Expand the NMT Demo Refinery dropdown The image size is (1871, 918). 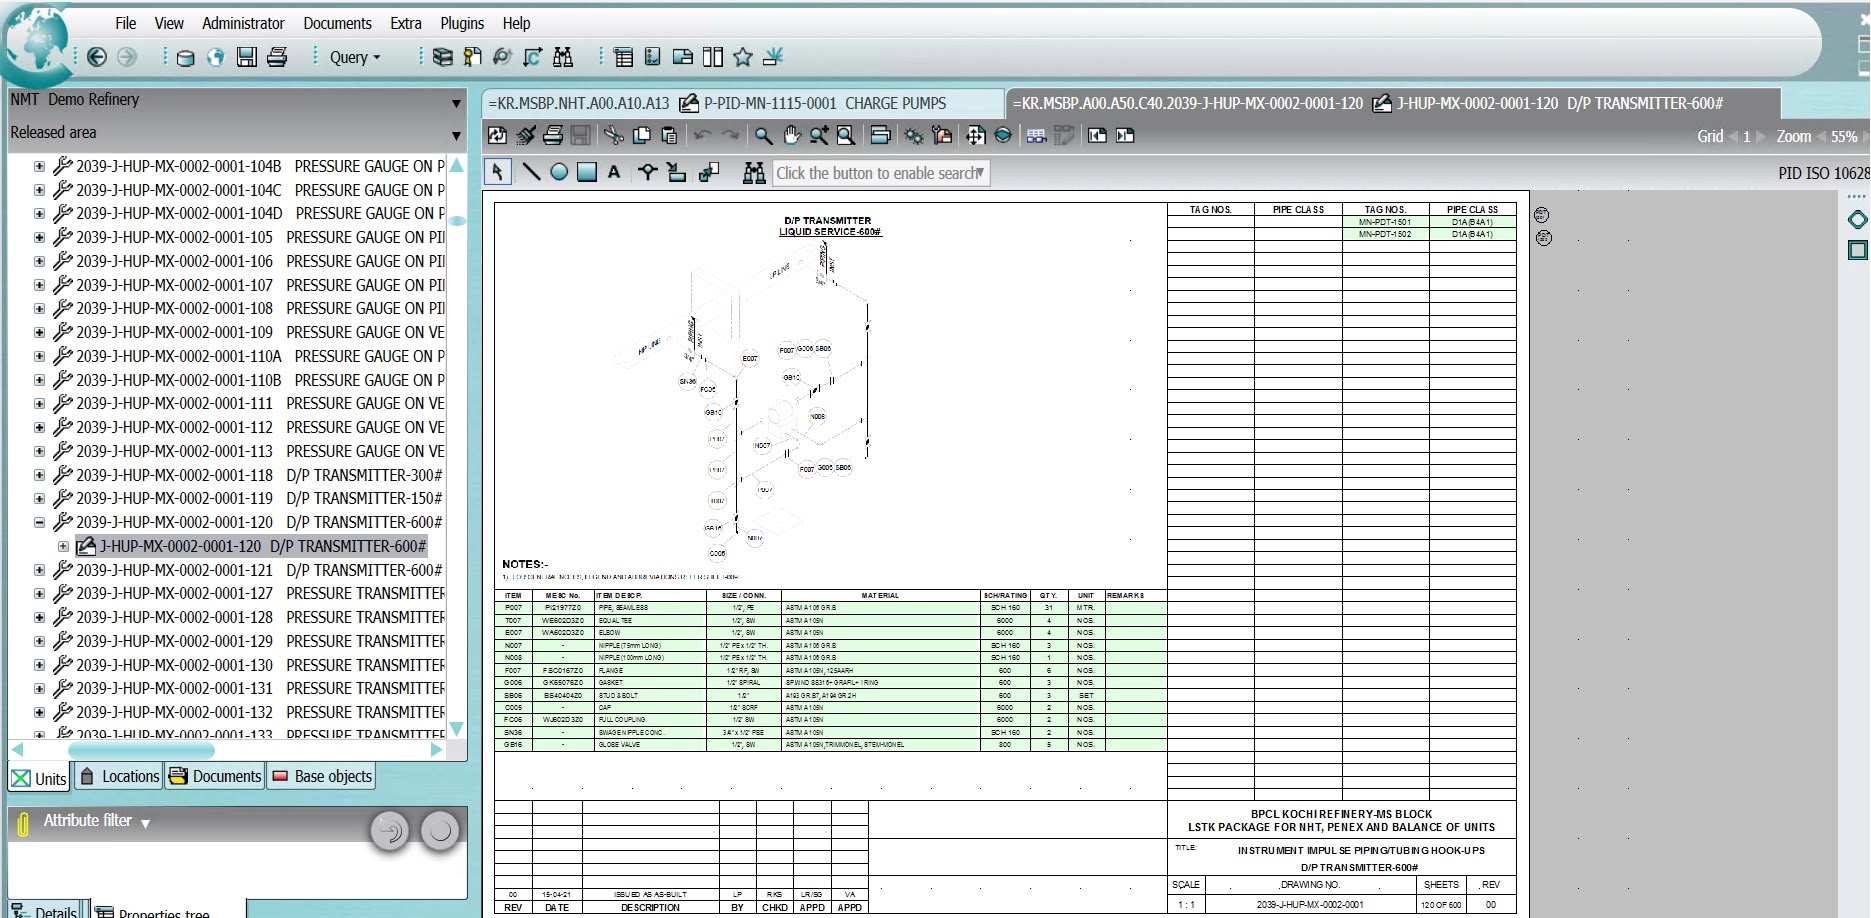[456, 103]
